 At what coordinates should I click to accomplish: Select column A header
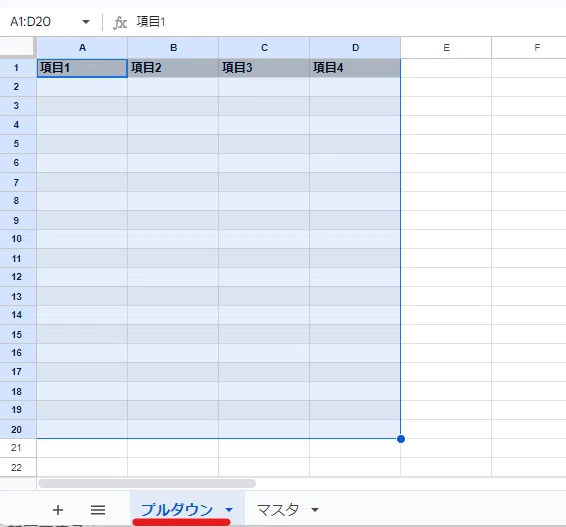pos(82,48)
